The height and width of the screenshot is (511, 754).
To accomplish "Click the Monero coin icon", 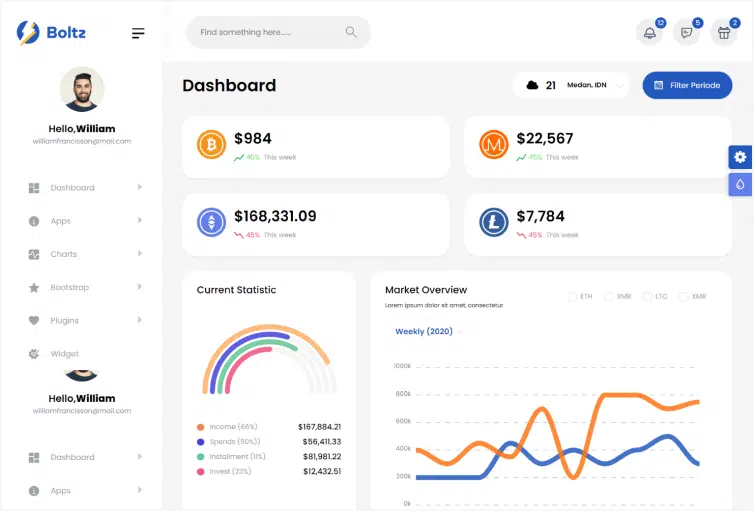I will point(493,144).
